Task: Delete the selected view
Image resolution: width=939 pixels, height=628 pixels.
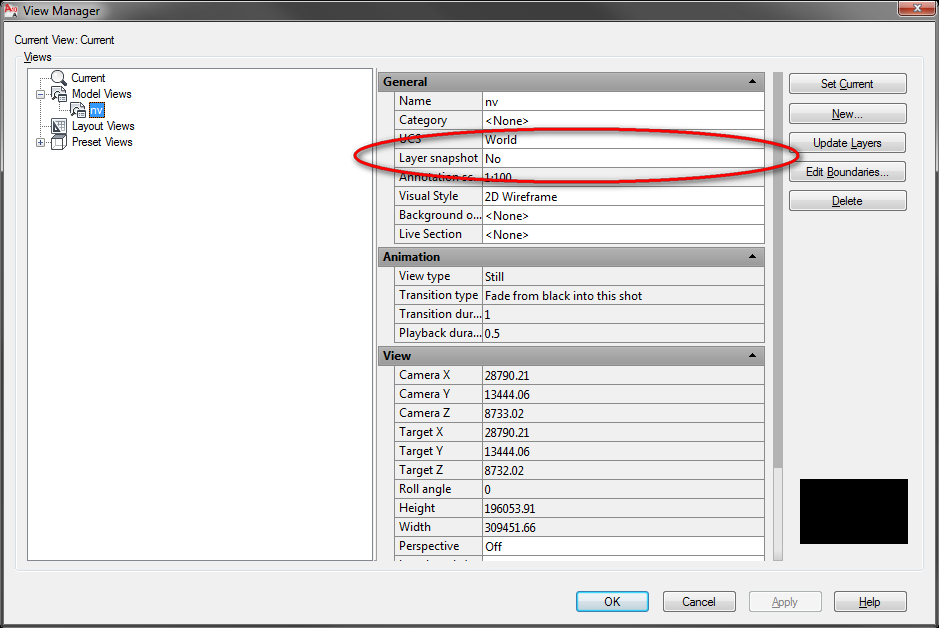Action: tap(847, 201)
